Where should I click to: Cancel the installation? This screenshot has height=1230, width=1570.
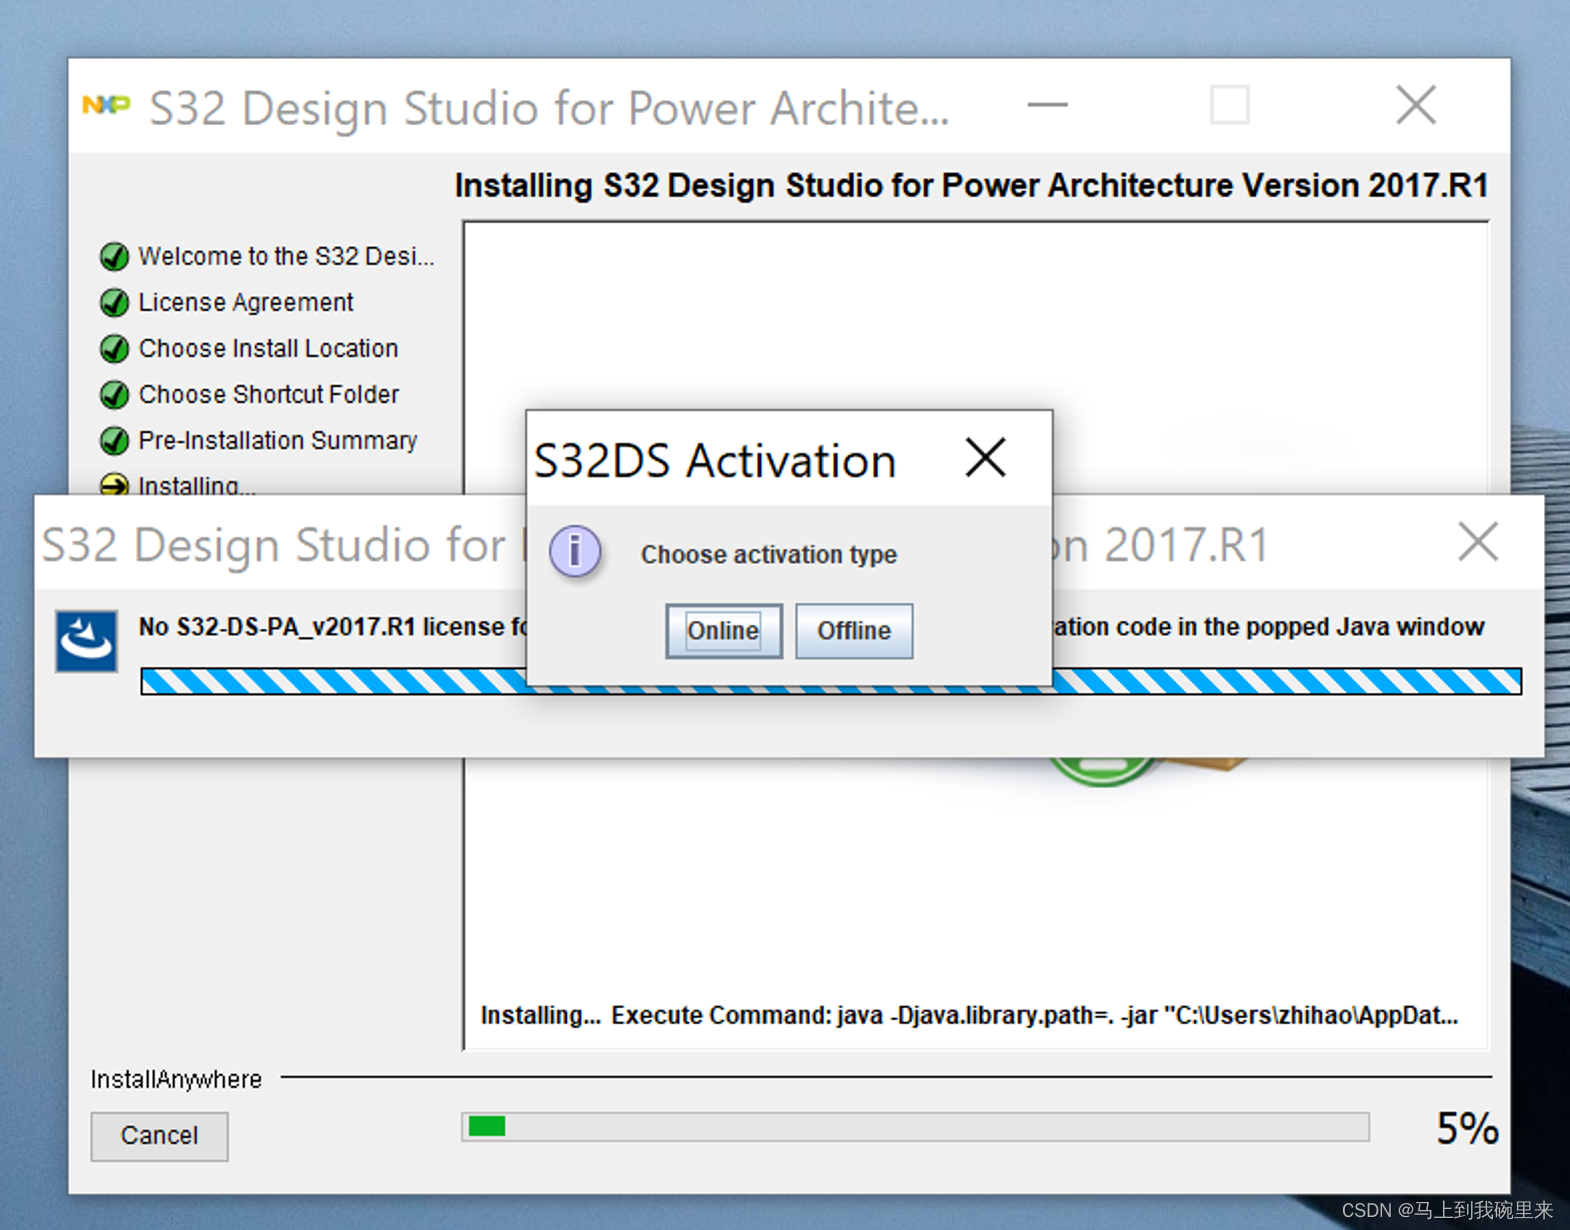pos(159,1136)
